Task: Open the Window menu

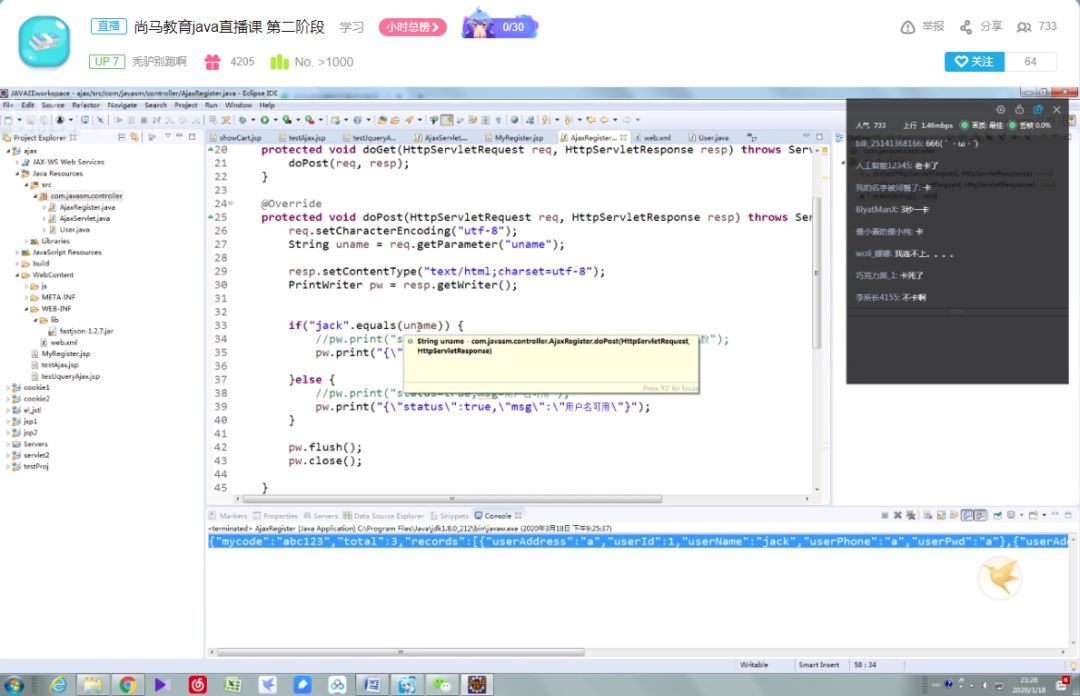Action: (238, 105)
